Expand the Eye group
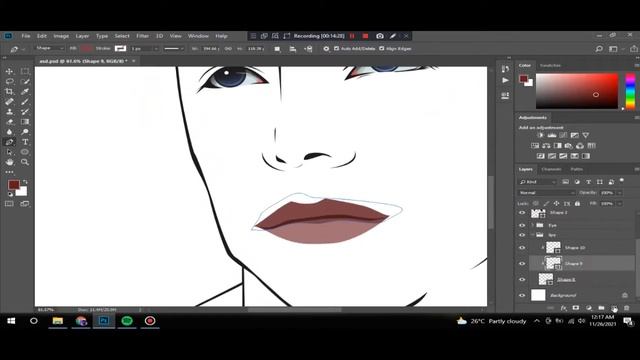Image resolution: width=640 pixels, height=360 pixels. pyautogui.click(x=532, y=225)
